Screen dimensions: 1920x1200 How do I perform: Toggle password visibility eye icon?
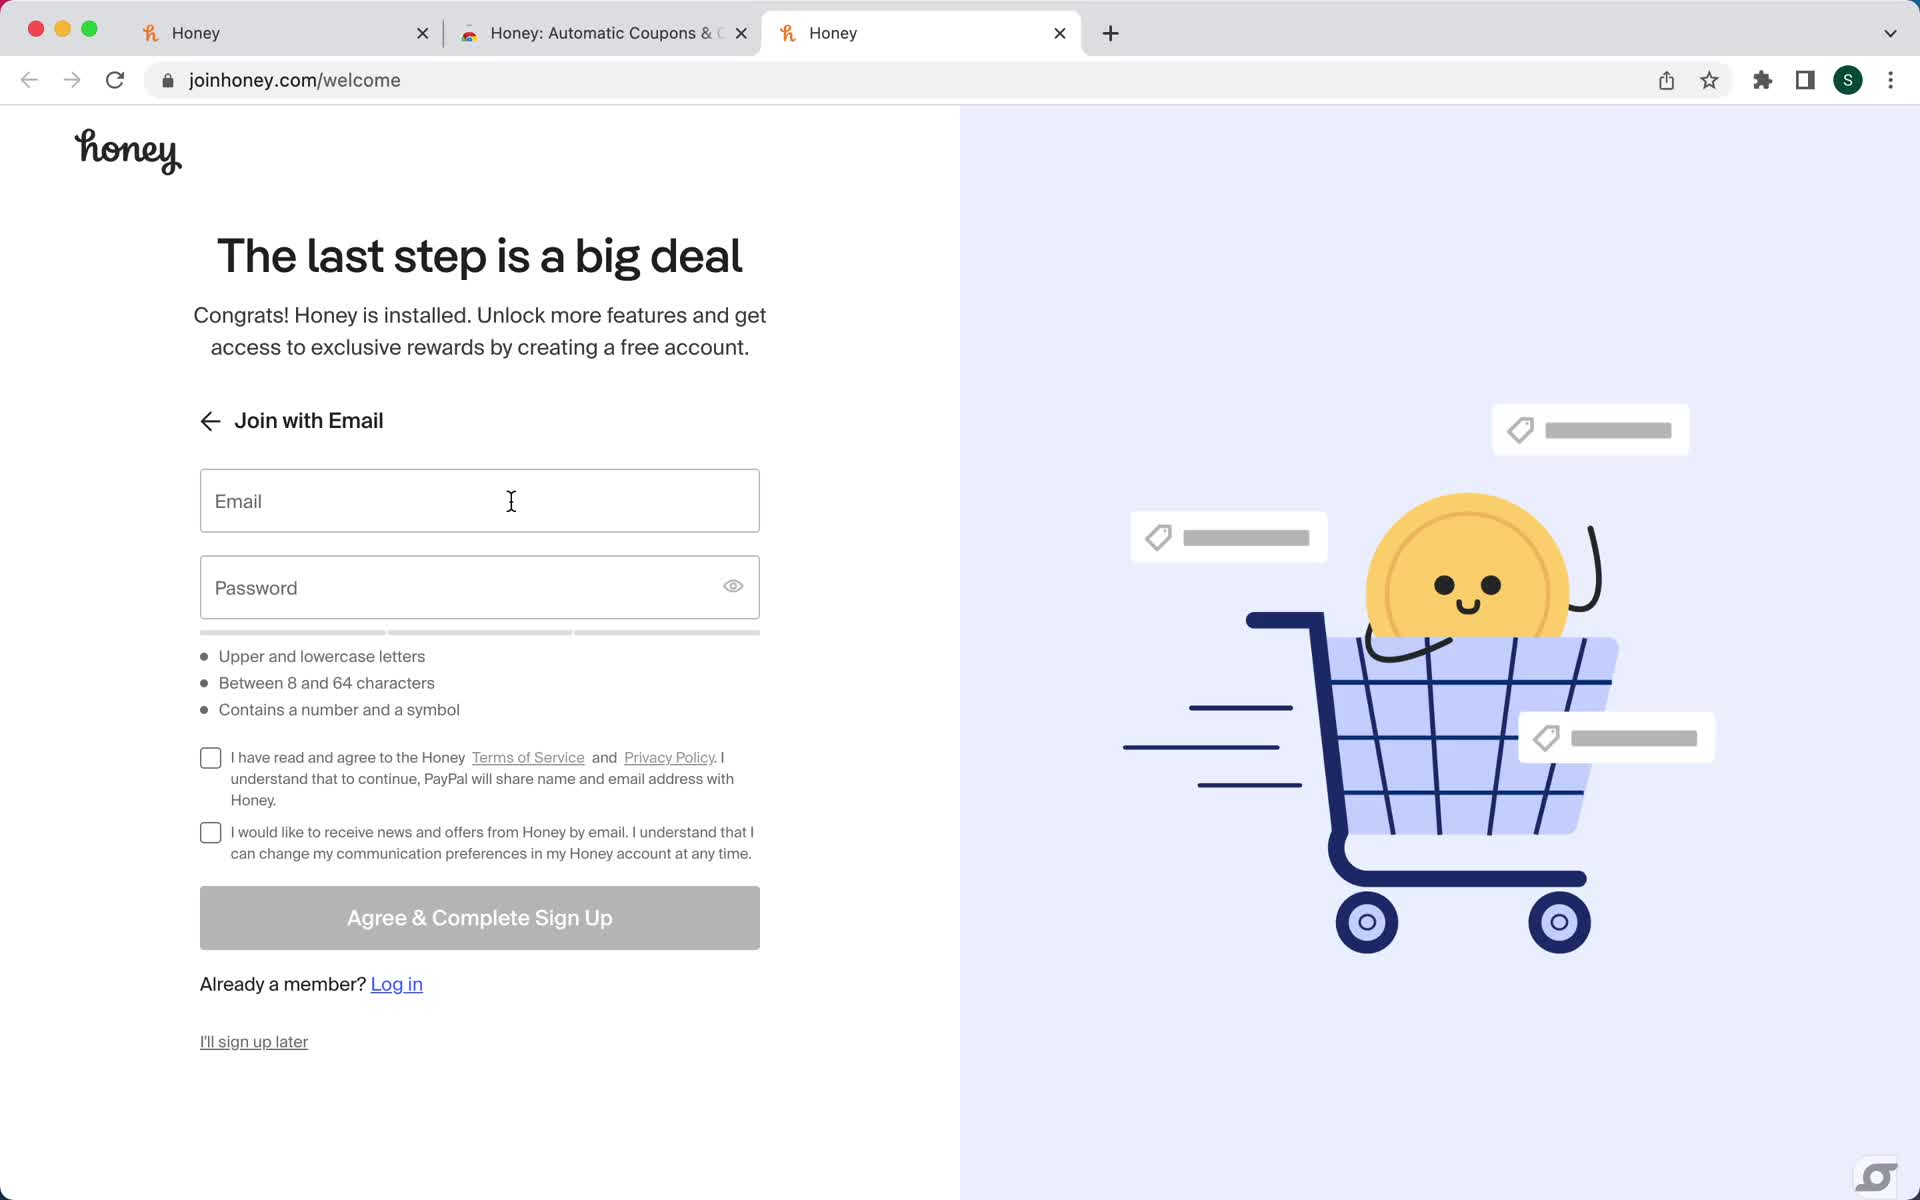tap(733, 586)
